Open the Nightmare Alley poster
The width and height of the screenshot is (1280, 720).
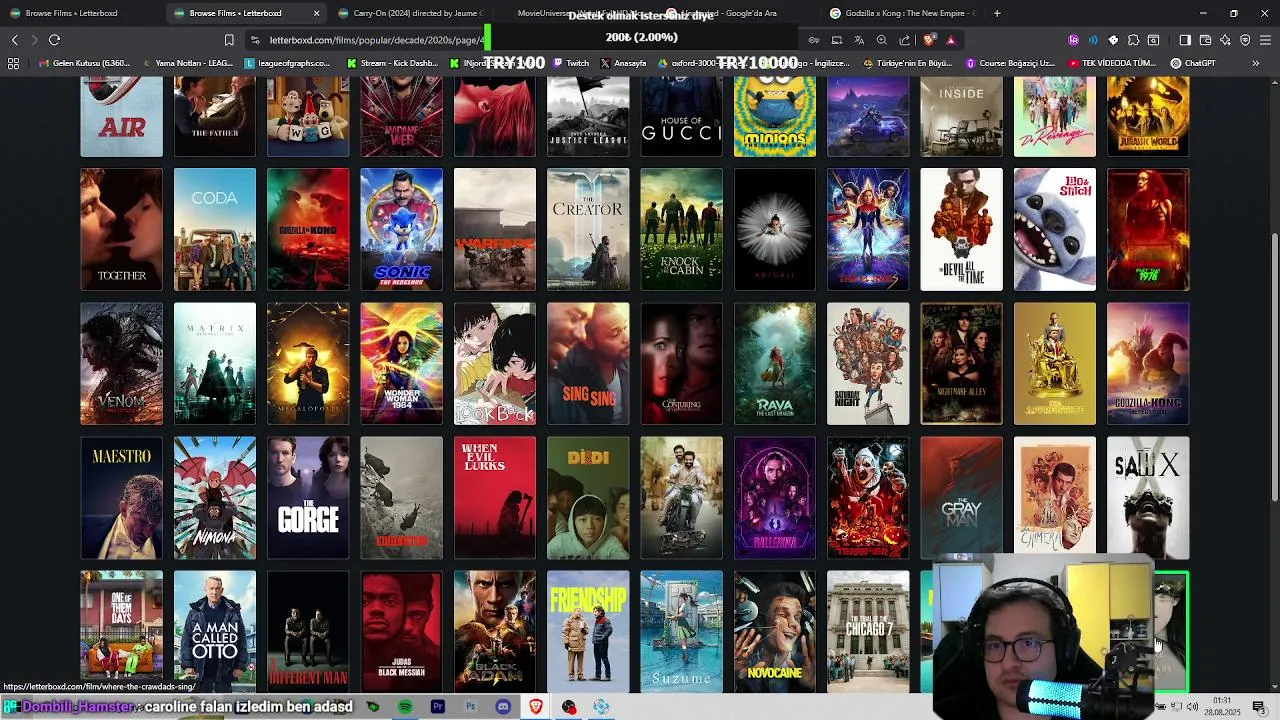click(x=961, y=363)
